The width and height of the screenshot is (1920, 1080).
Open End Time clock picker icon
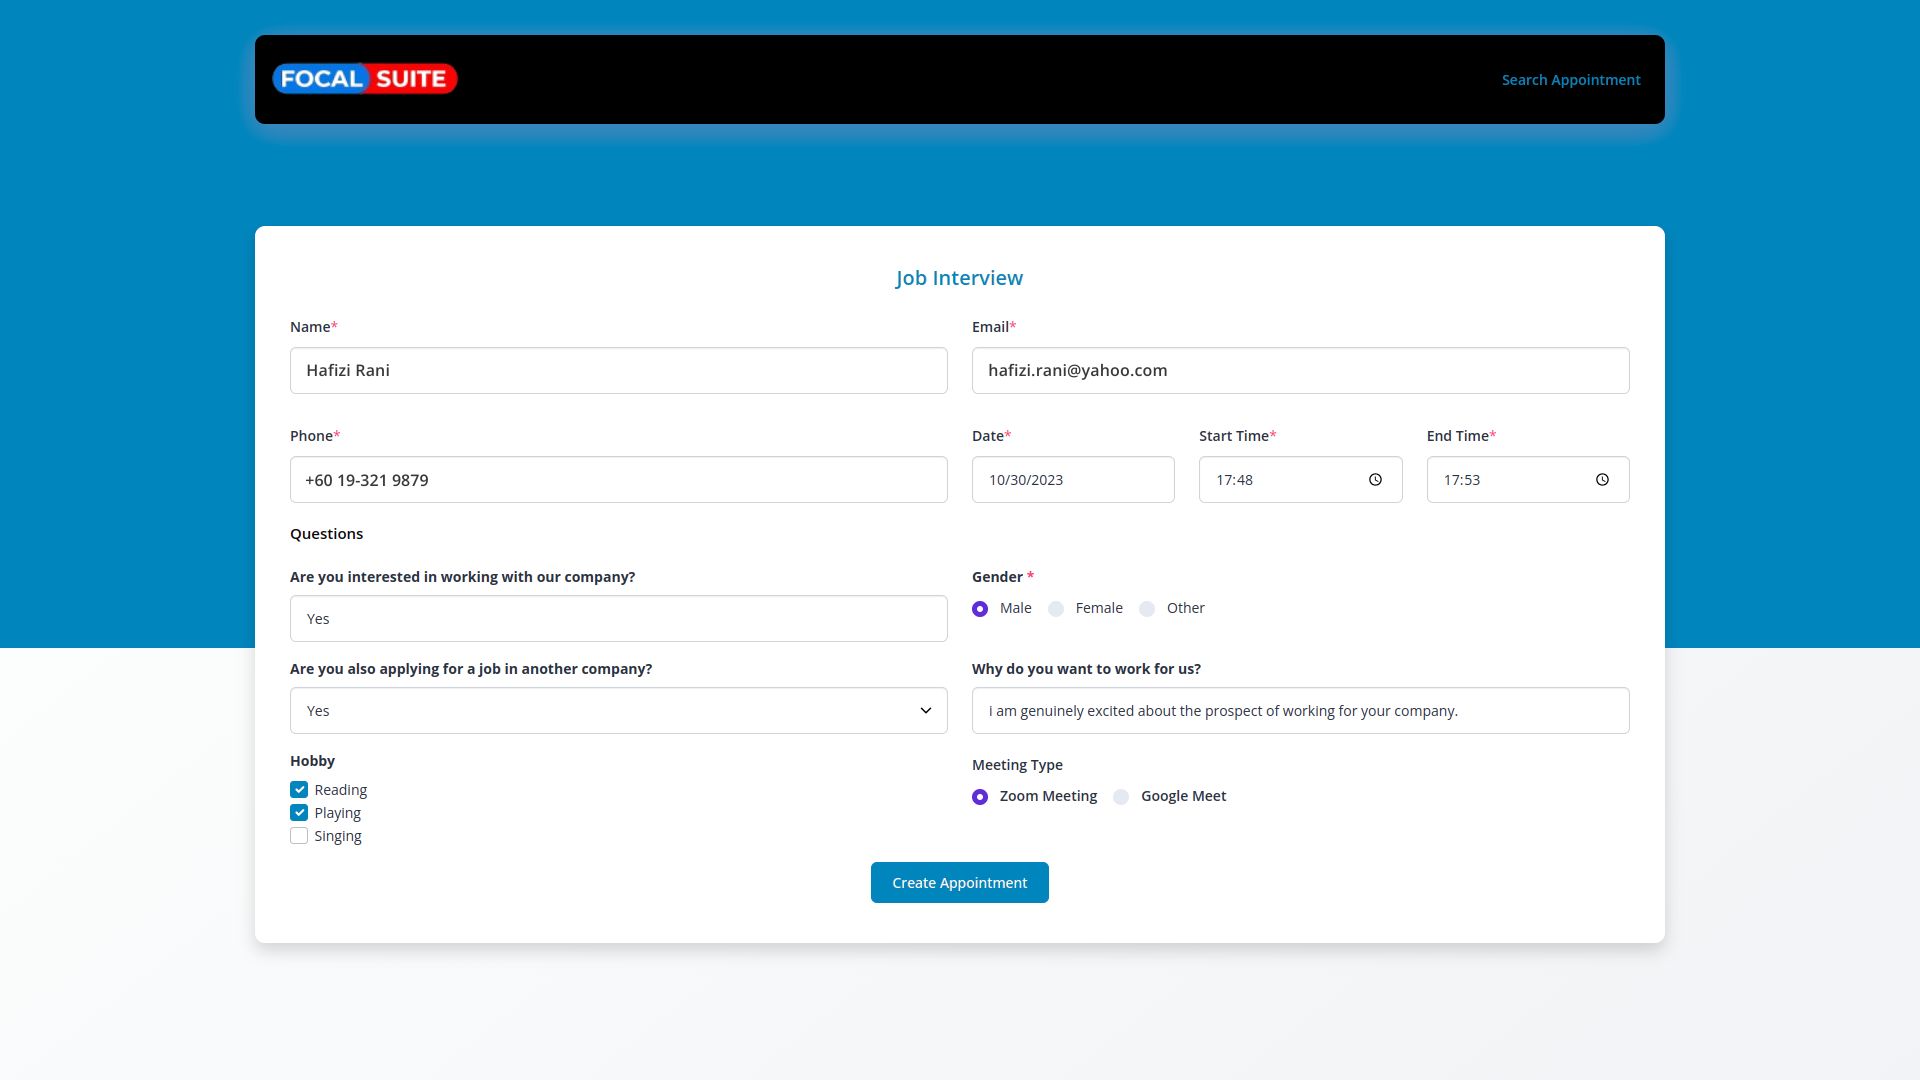click(1602, 480)
